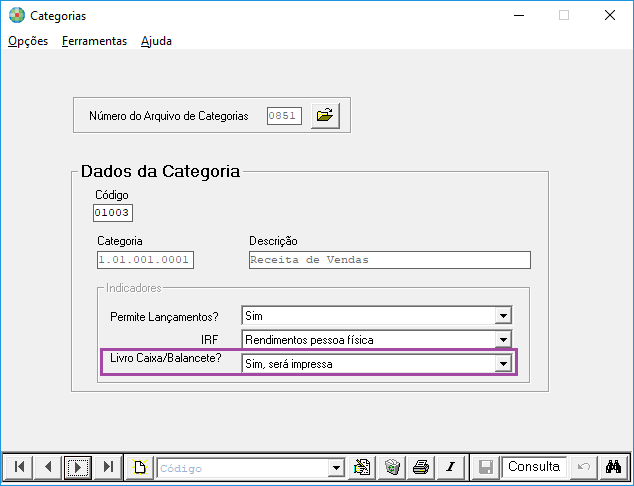Screen dimensions: 634x486
Task: Expand the IRF dropdown
Action: (503, 340)
